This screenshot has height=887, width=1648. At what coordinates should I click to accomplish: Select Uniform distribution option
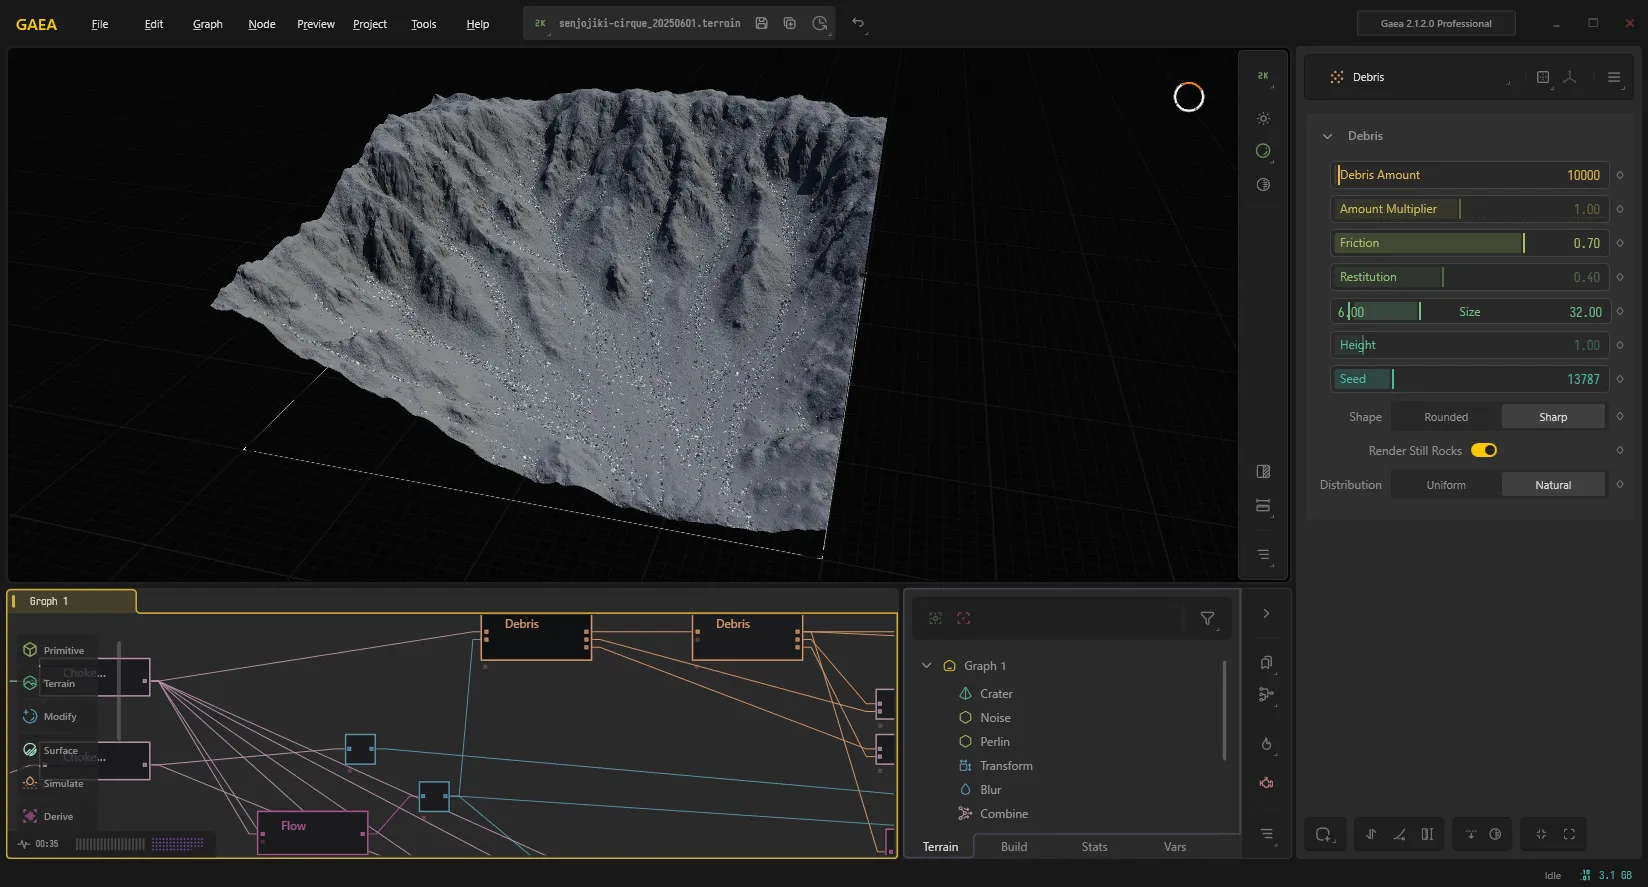(x=1446, y=485)
